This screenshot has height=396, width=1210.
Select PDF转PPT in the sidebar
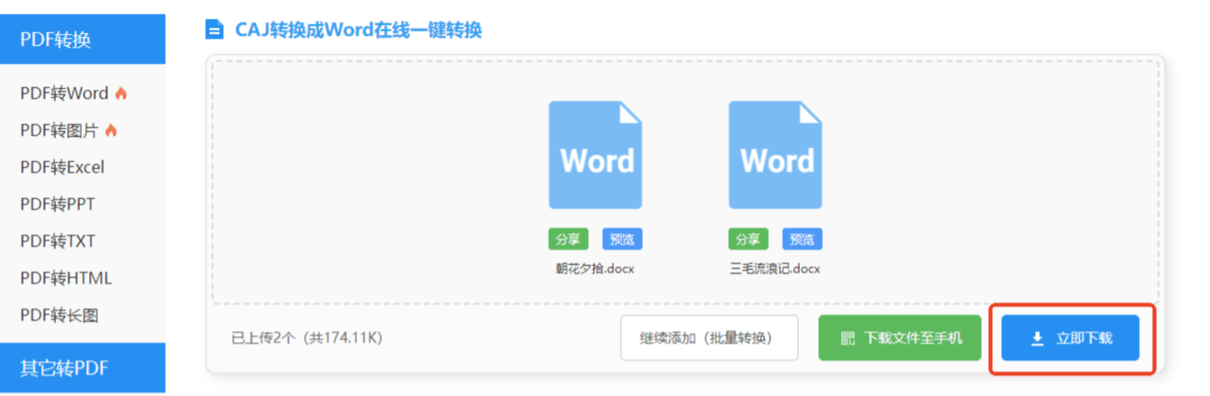tap(57, 204)
